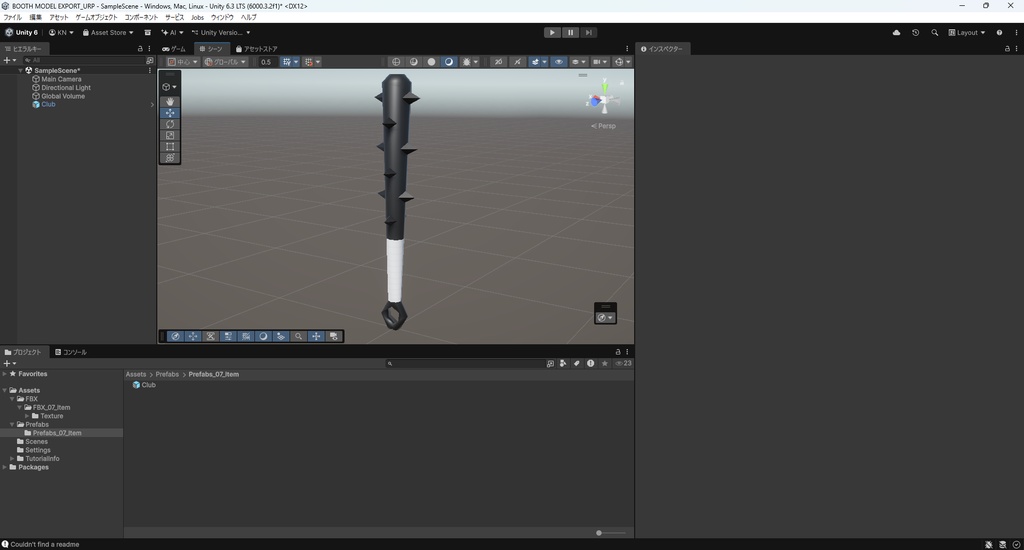
Task: Click the snap value 0.5 field
Action: point(267,62)
